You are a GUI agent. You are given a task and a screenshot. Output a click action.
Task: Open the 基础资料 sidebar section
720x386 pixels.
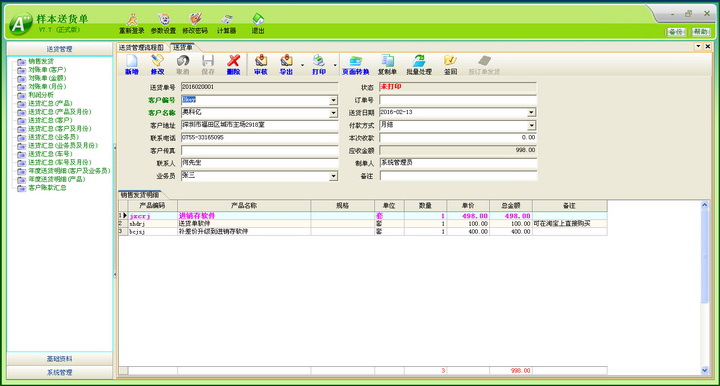[59, 359]
